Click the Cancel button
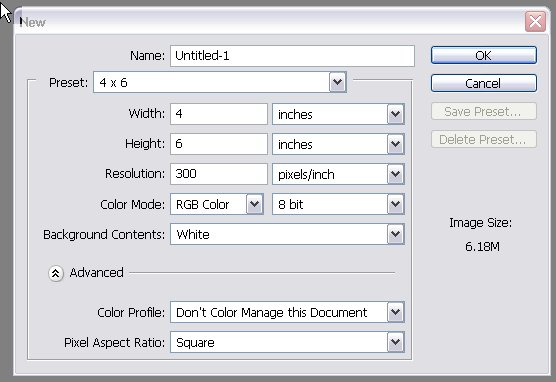Image resolution: width=556 pixels, height=382 pixels. pos(484,83)
